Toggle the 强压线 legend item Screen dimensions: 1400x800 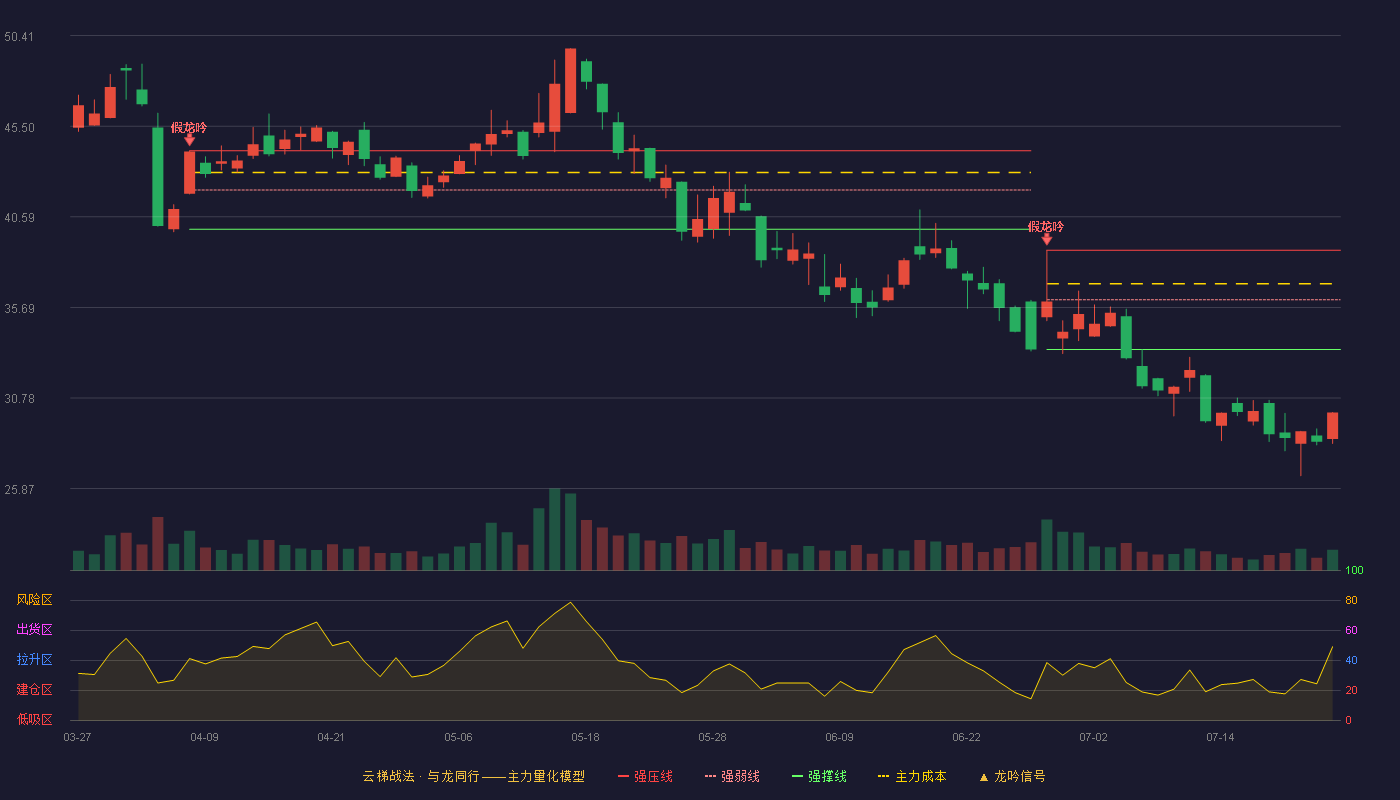(645, 776)
